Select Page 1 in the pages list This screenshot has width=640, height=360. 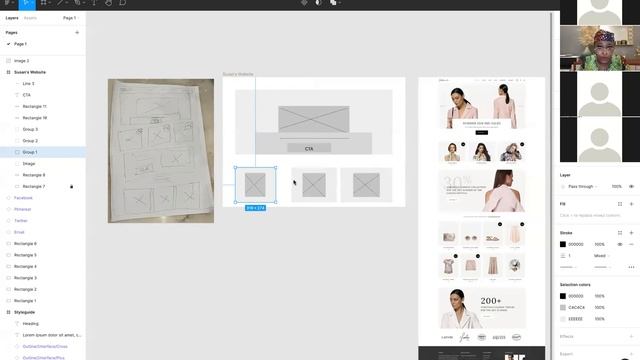coord(20,44)
